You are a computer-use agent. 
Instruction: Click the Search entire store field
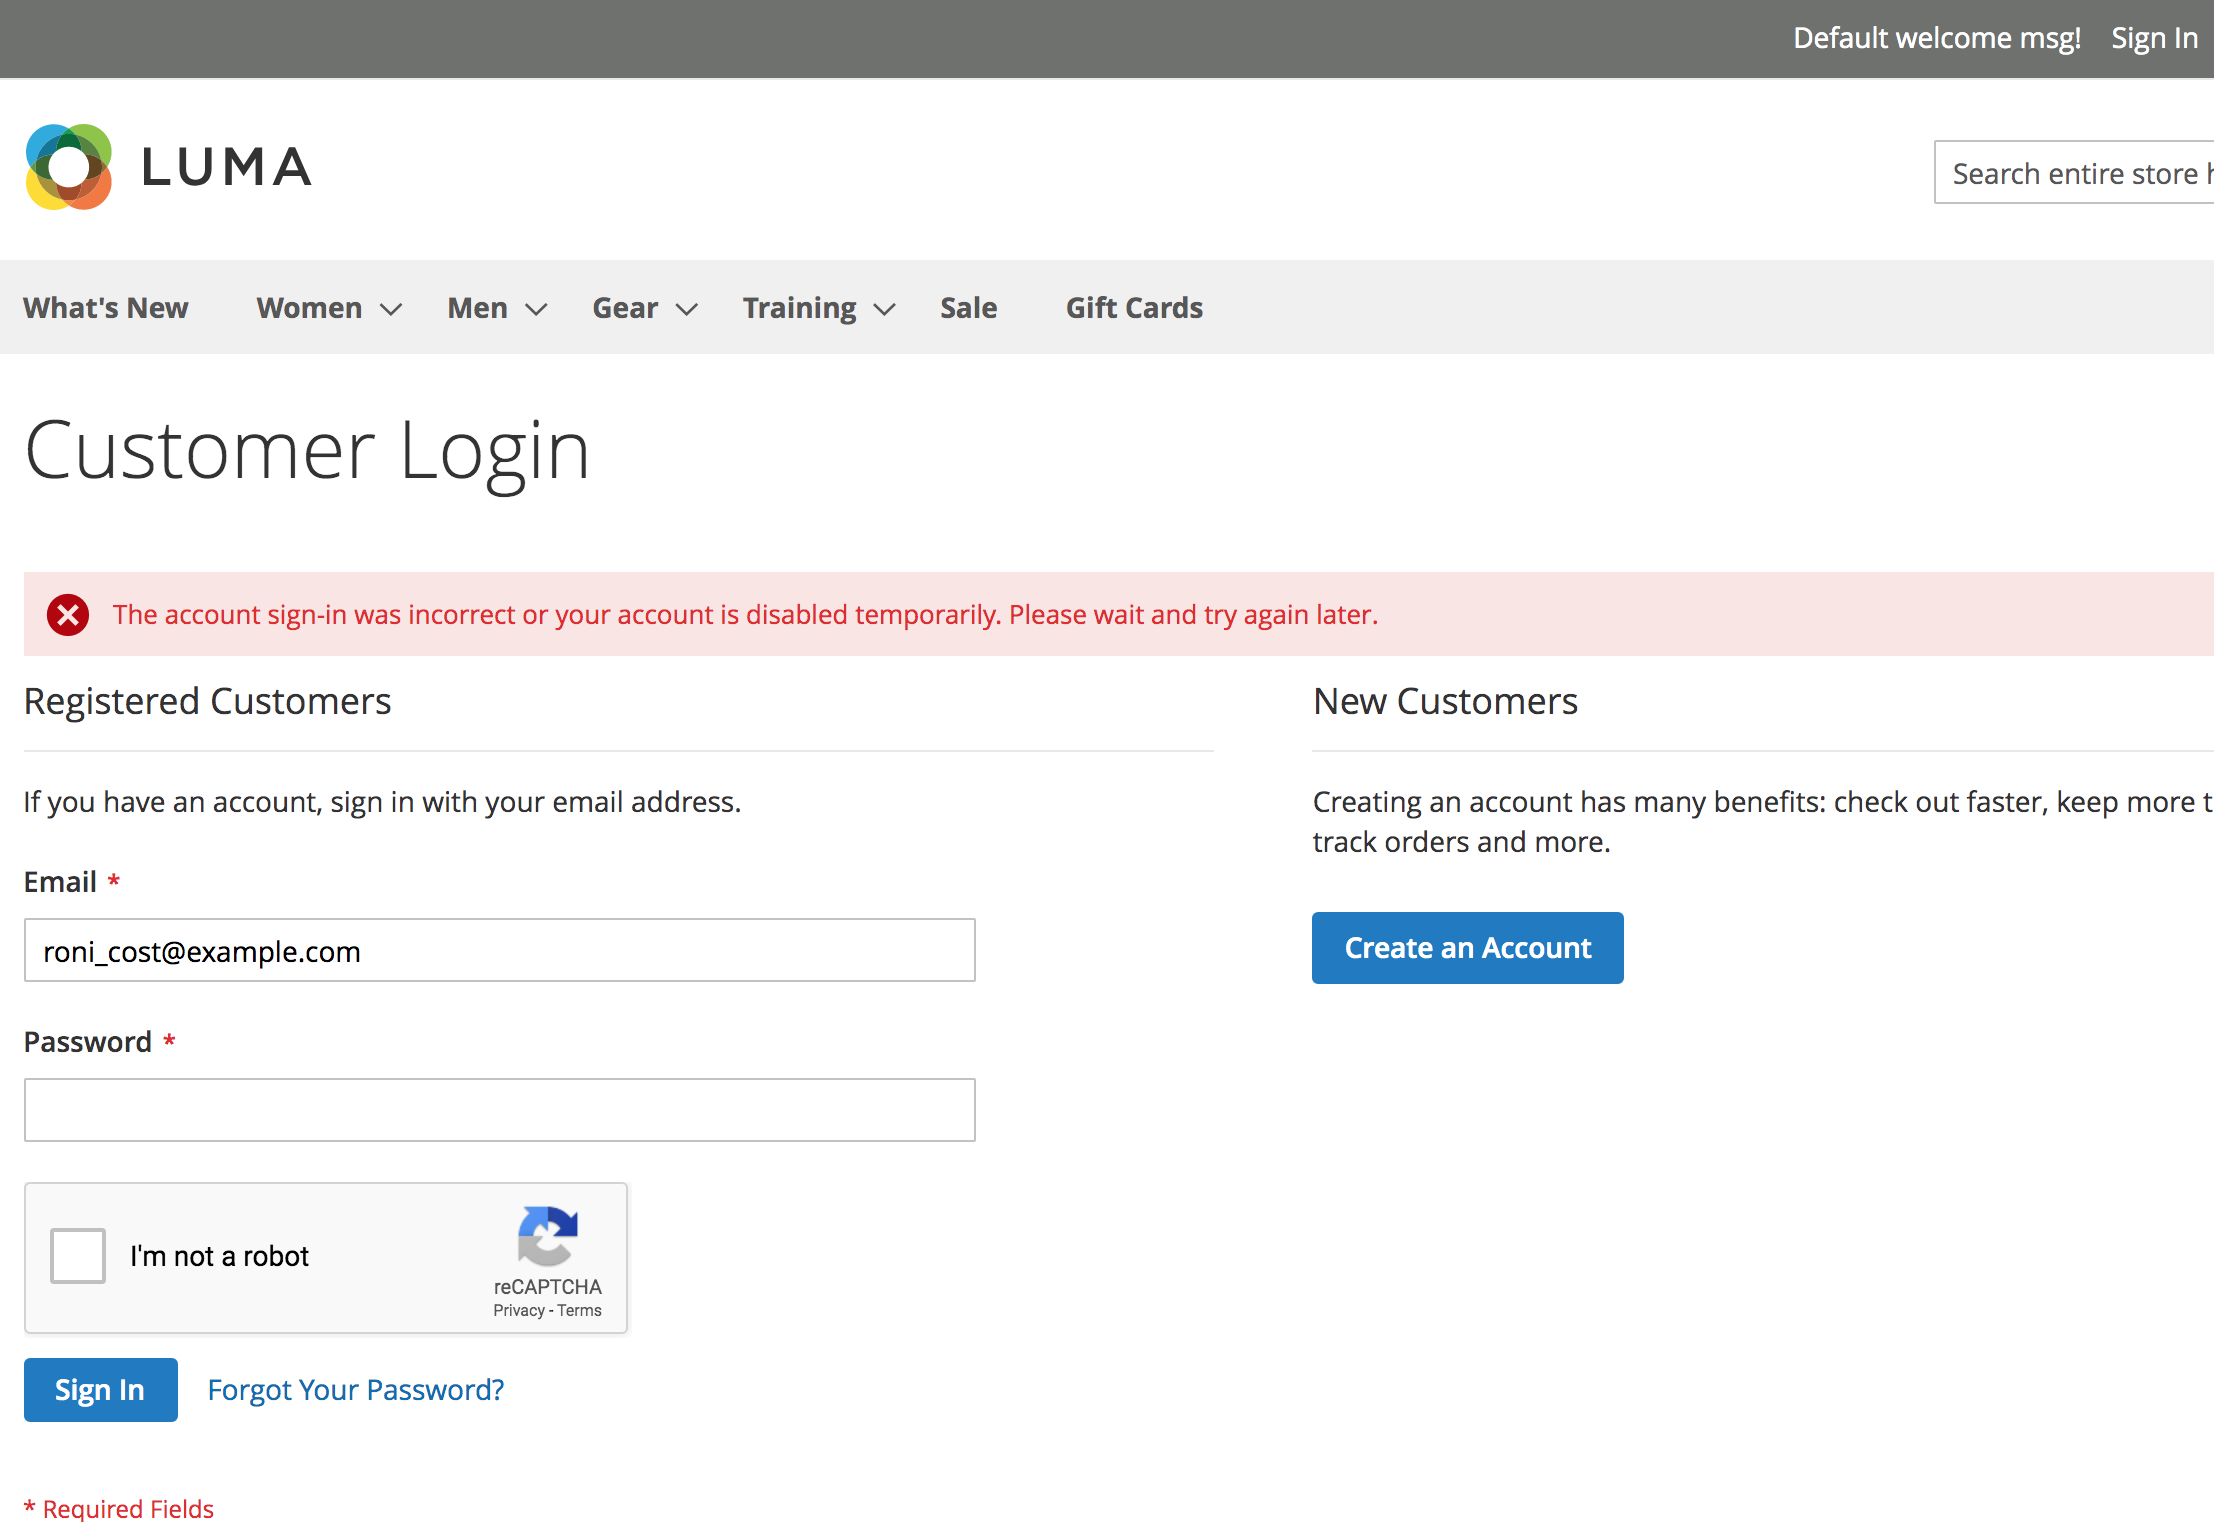pyautogui.click(x=2074, y=172)
